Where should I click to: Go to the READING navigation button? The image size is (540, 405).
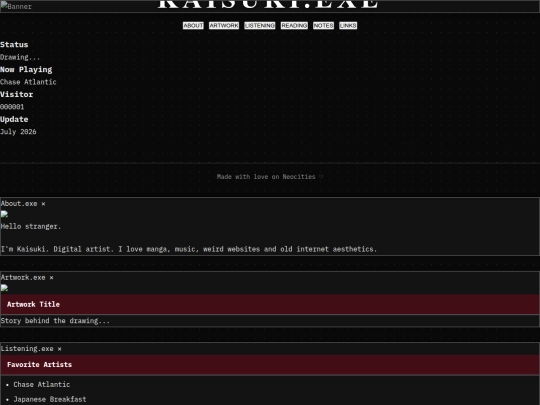tap(294, 25)
